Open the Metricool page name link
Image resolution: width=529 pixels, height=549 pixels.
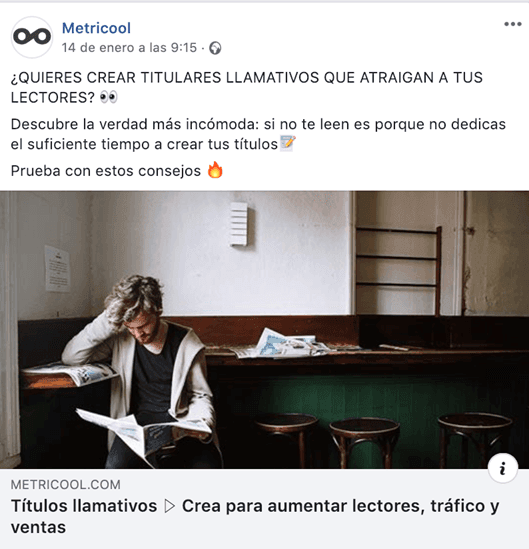point(96,28)
